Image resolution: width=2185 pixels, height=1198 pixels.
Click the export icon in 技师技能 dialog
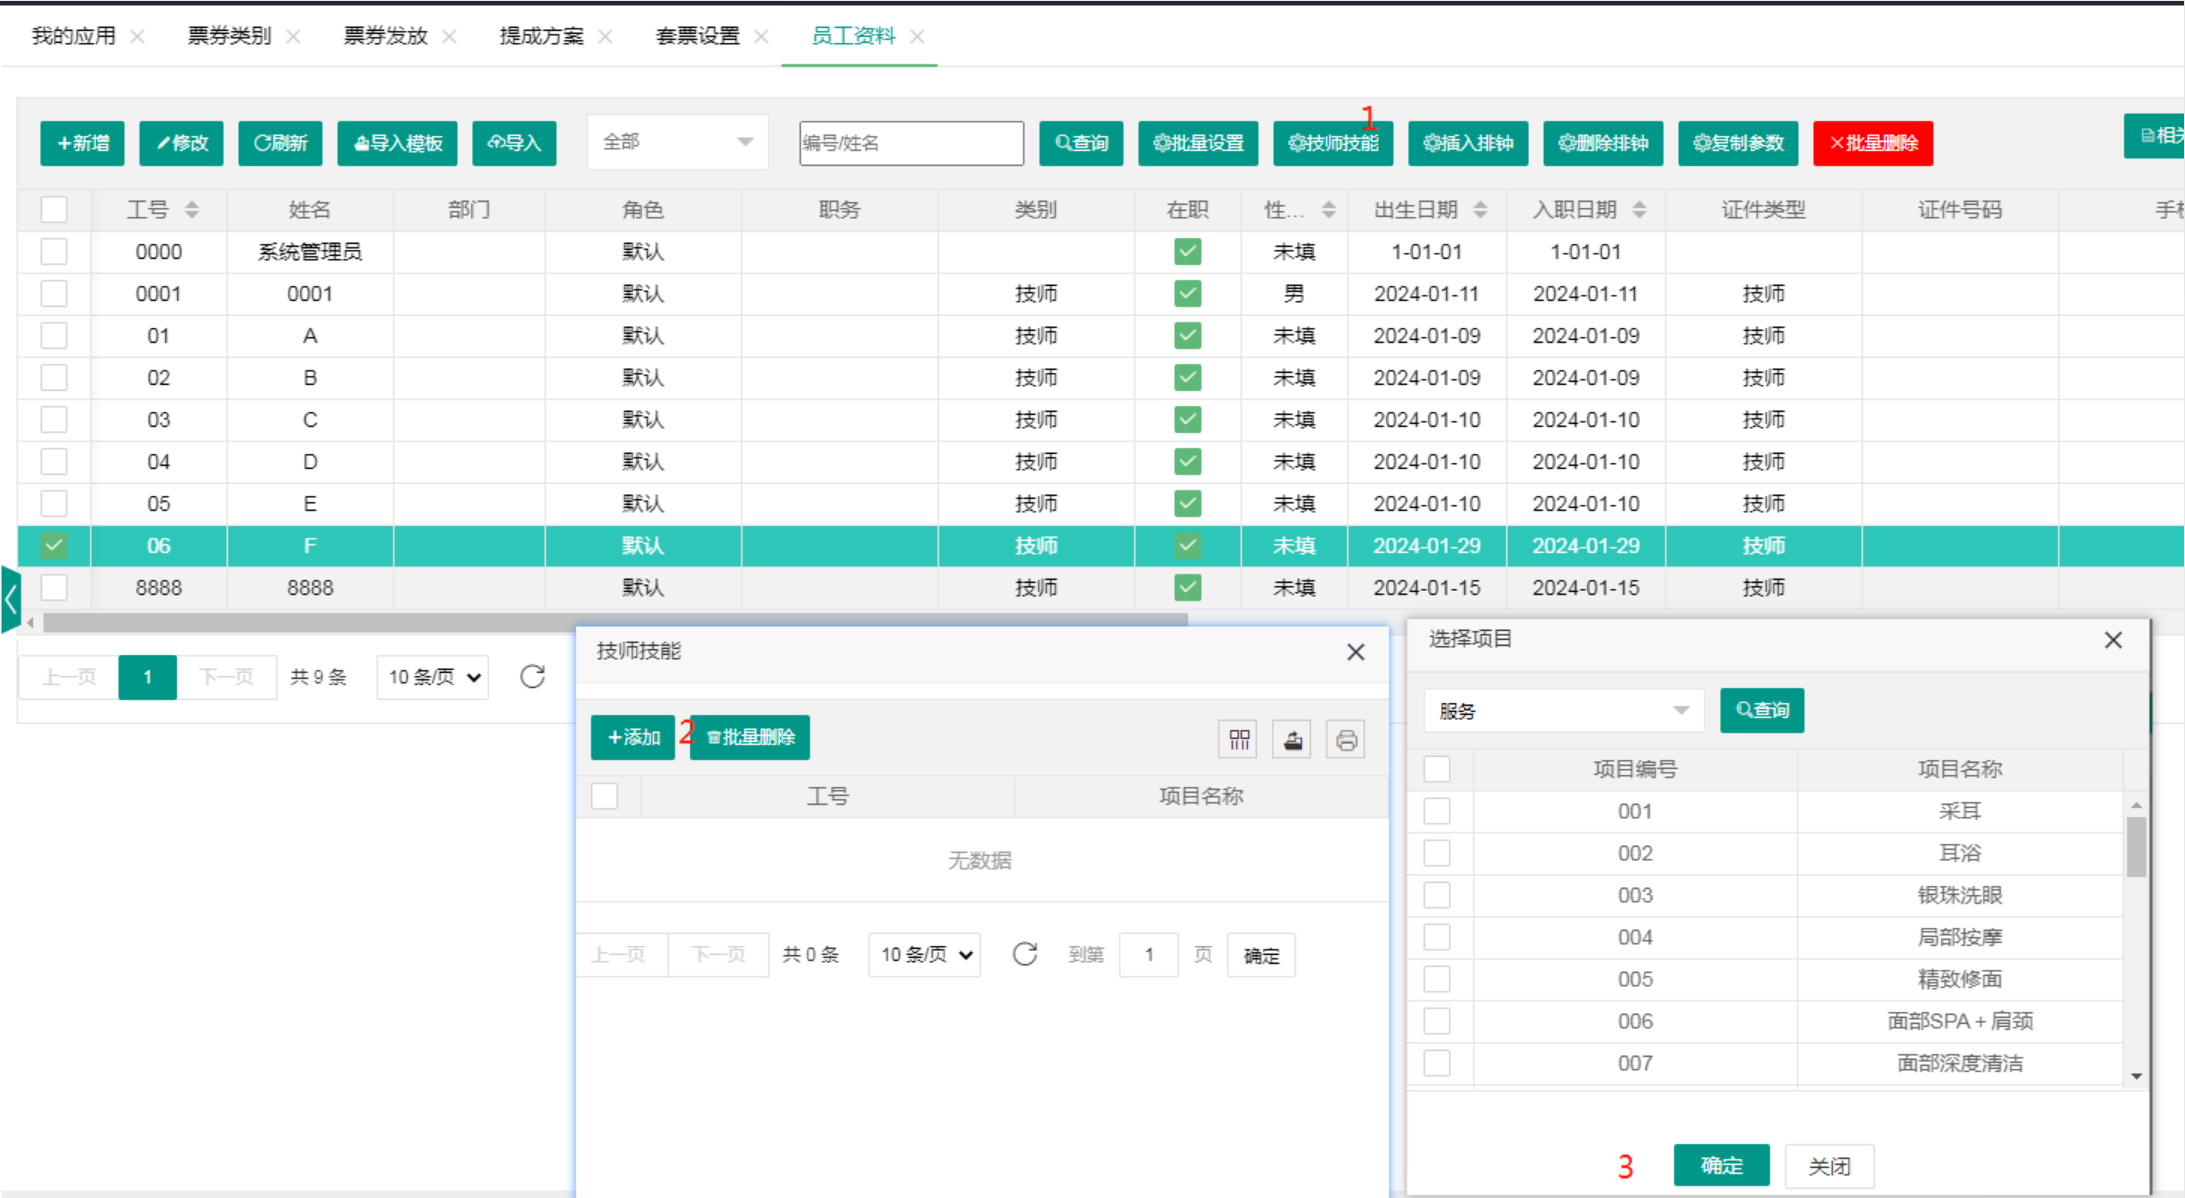1293,739
